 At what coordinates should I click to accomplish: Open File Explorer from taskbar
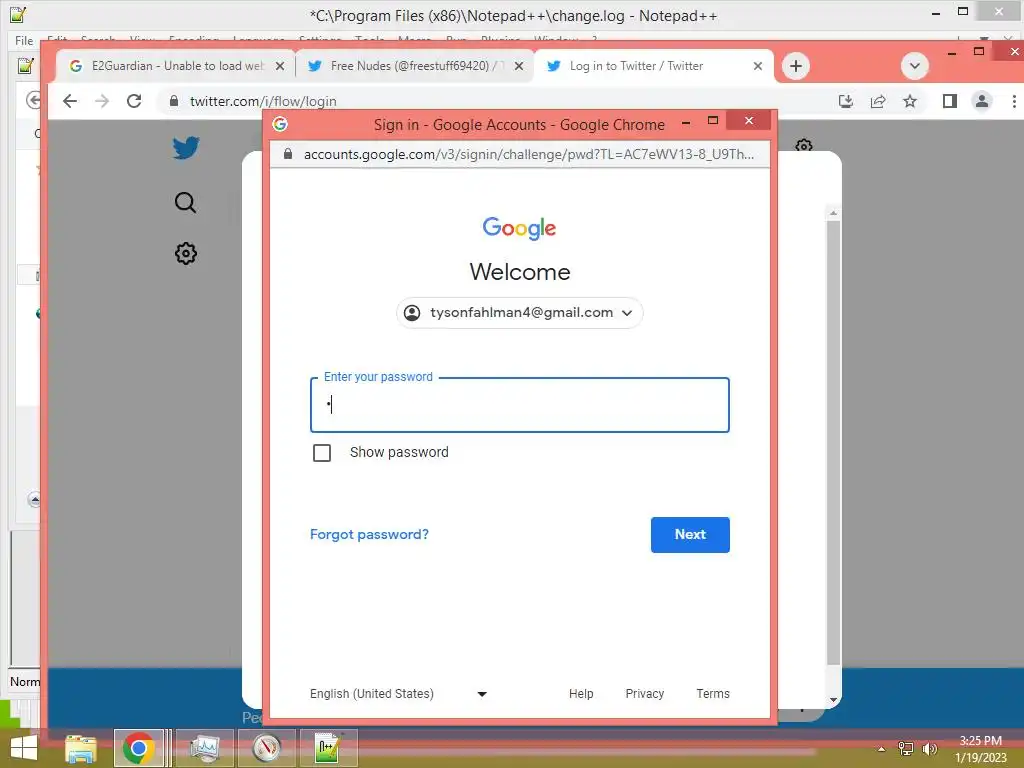pos(80,748)
